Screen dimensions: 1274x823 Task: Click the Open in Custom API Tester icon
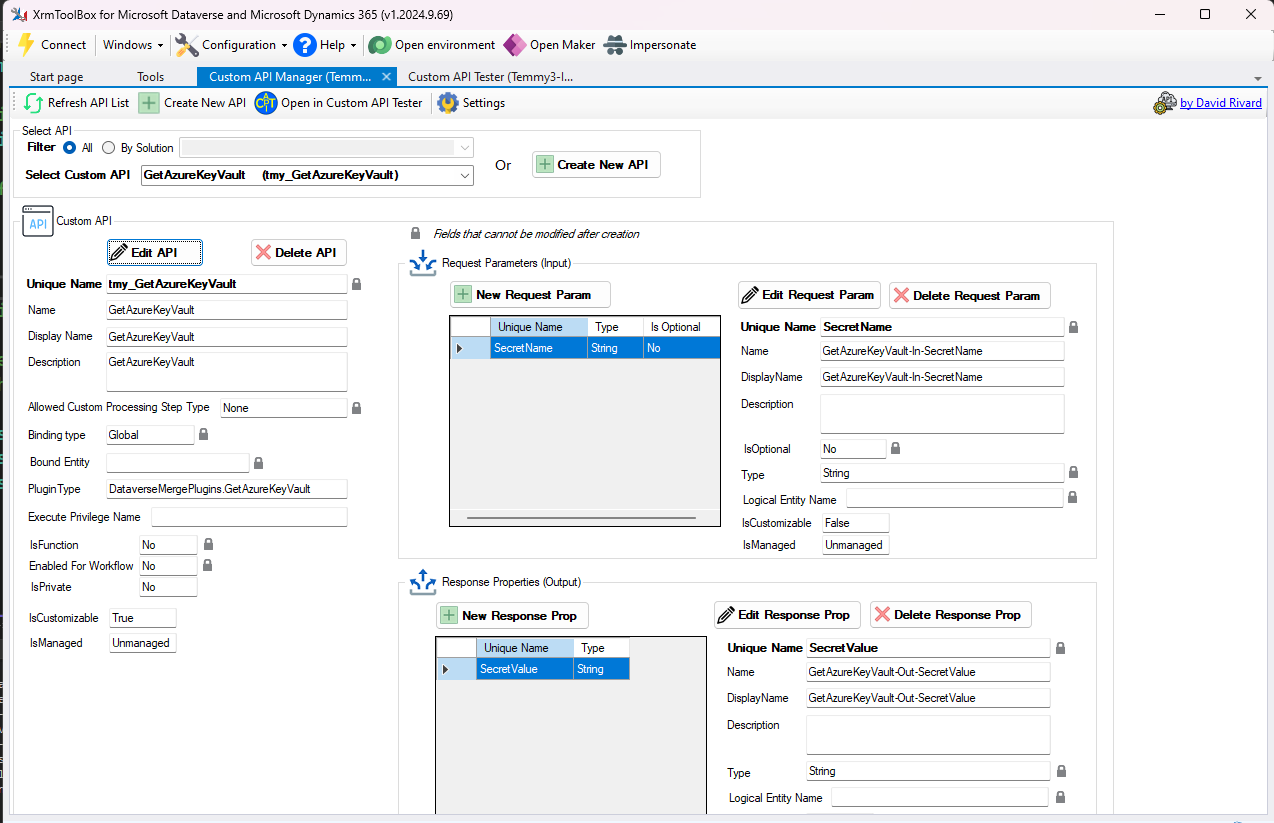point(265,103)
